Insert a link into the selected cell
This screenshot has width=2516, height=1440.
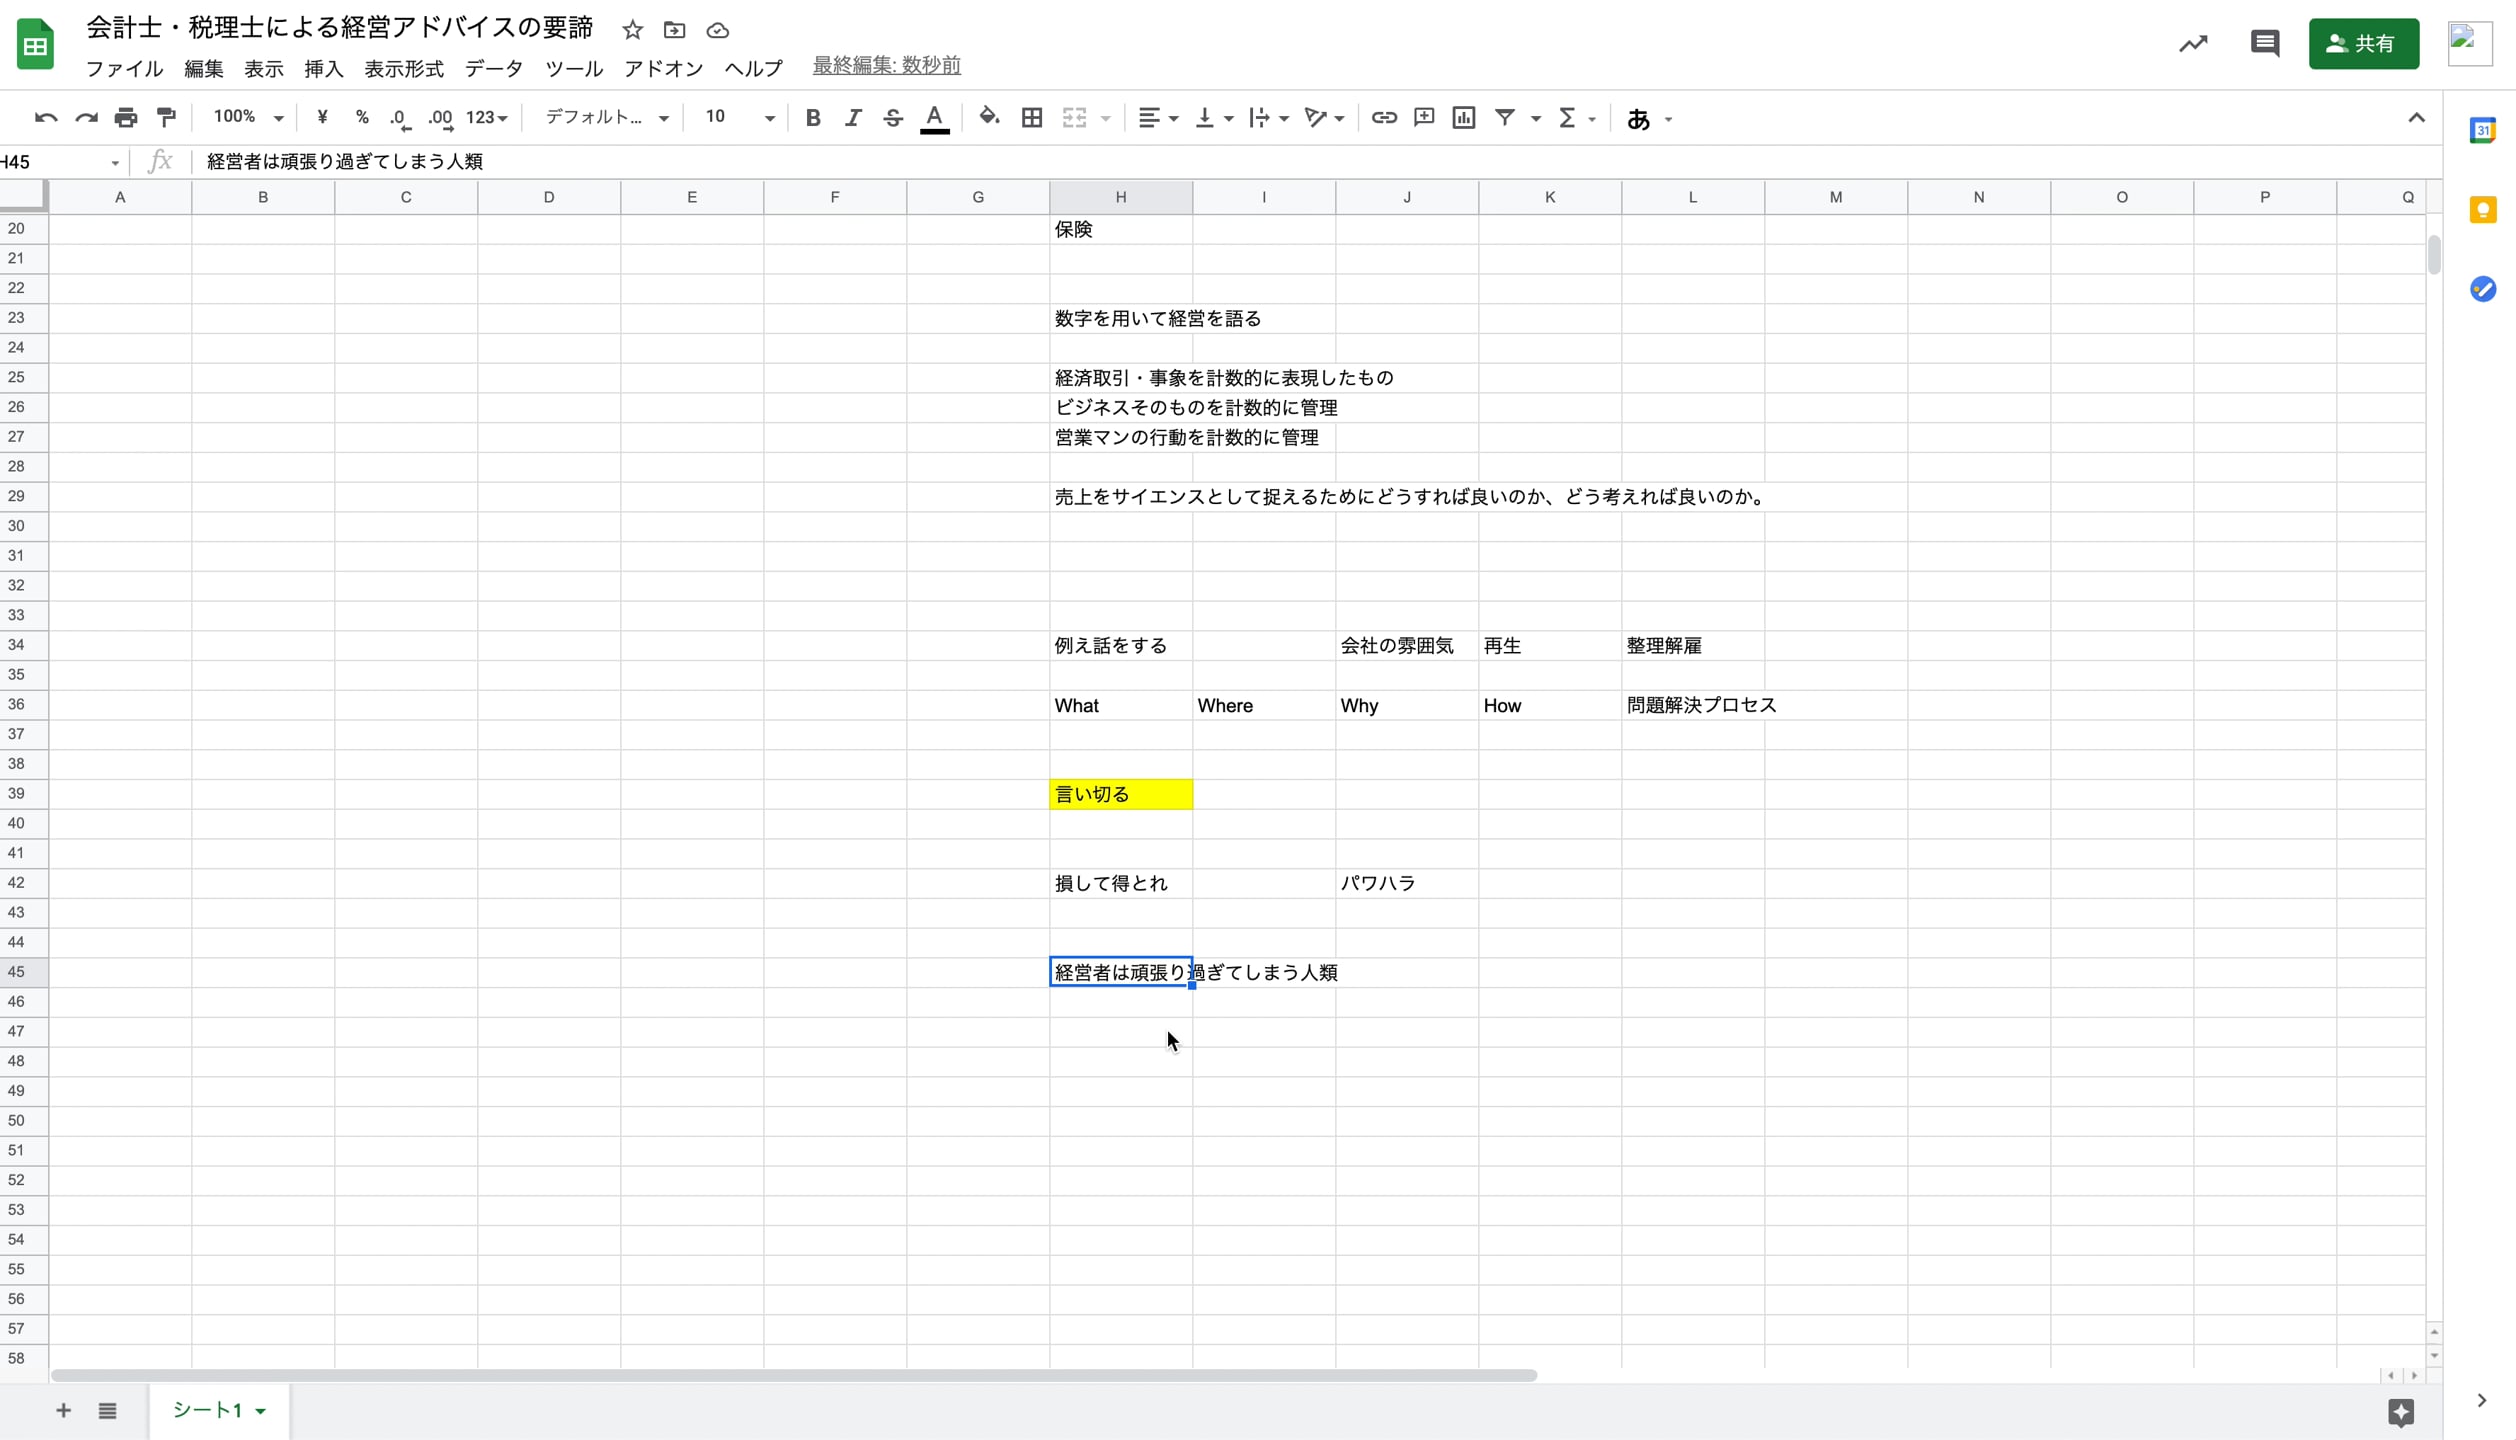(x=1383, y=117)
